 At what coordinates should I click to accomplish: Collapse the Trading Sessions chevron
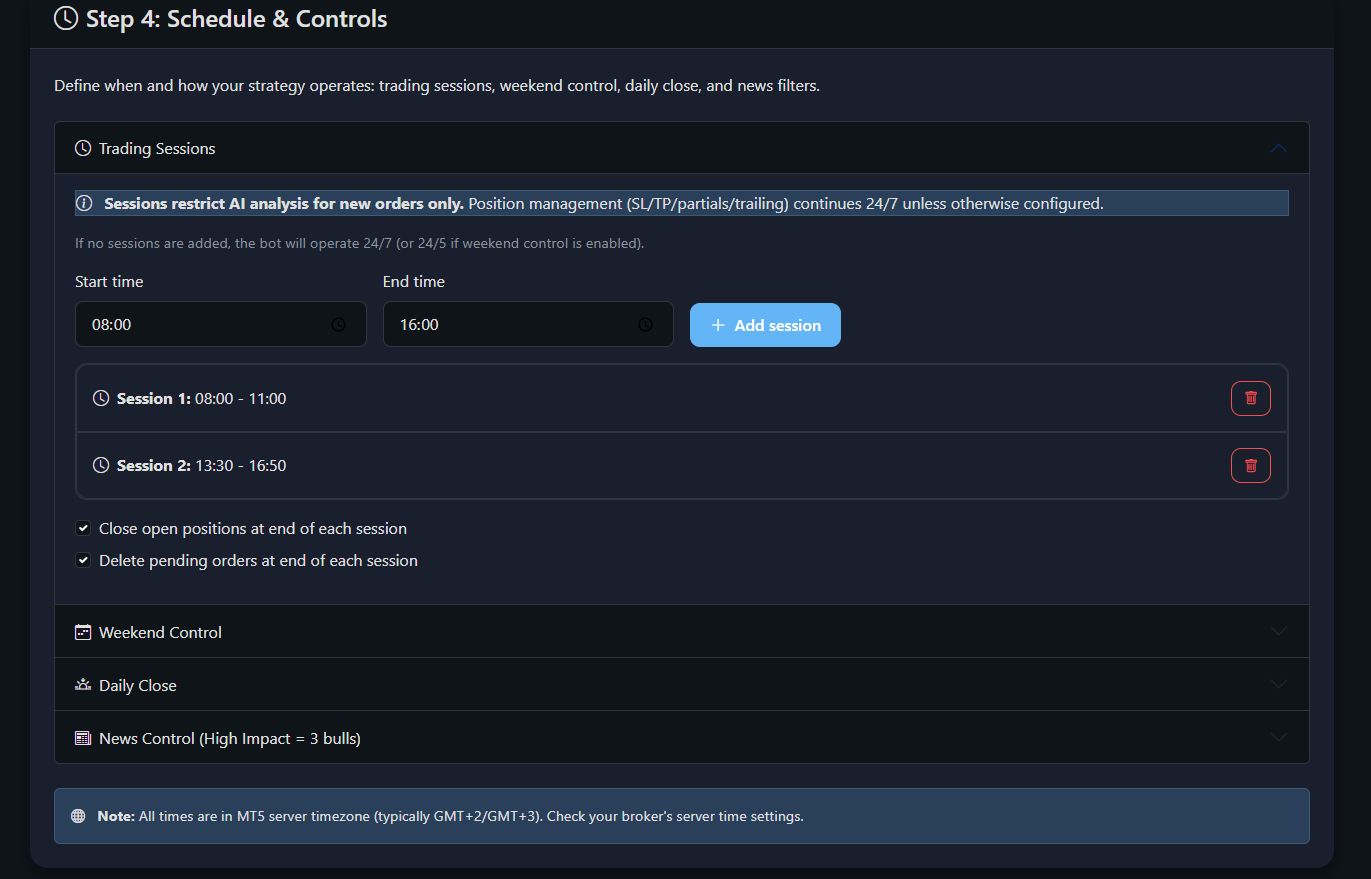coord(1278,148)
